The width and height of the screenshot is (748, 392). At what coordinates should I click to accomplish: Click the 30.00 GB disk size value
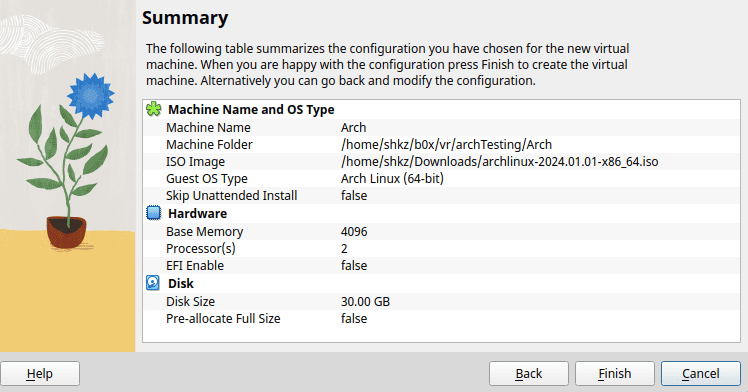click(x=365, y=302)
